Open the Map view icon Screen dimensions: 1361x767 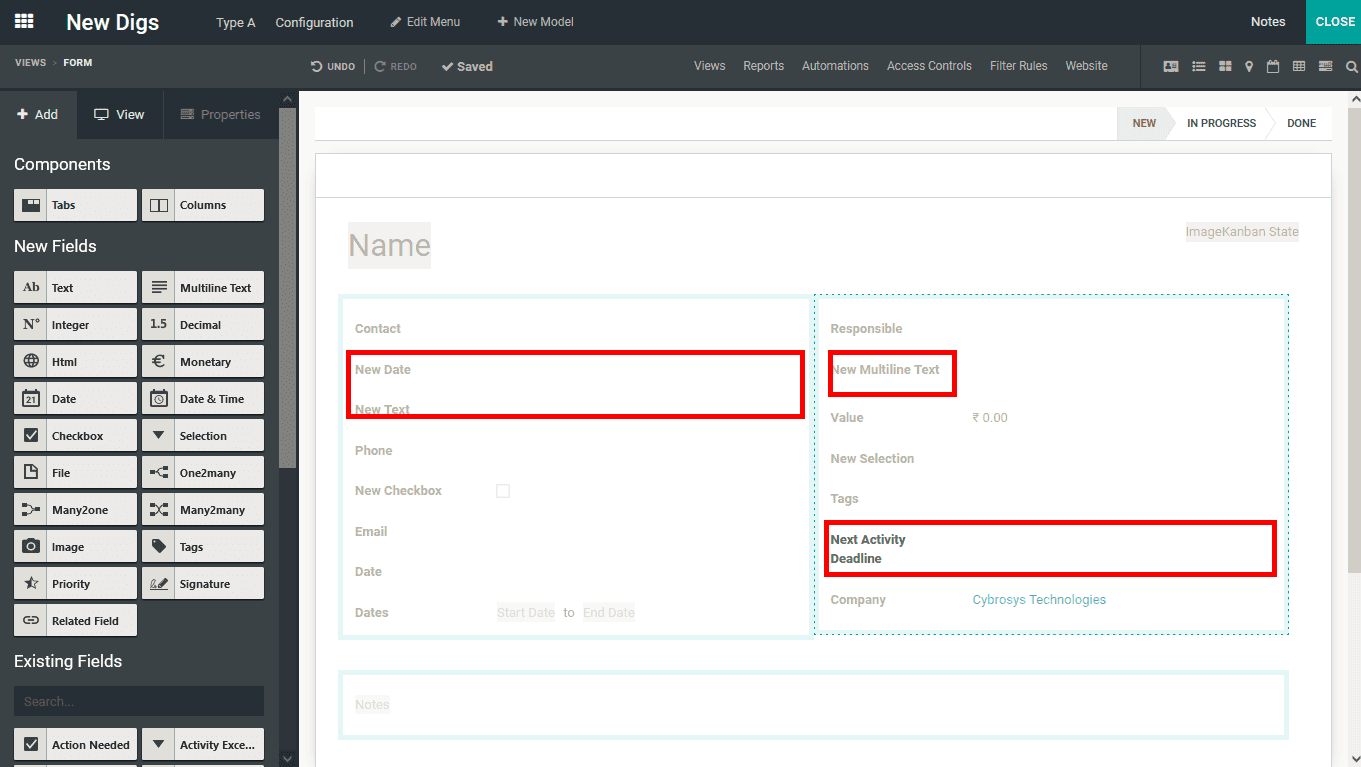[x=1249, y=66]
